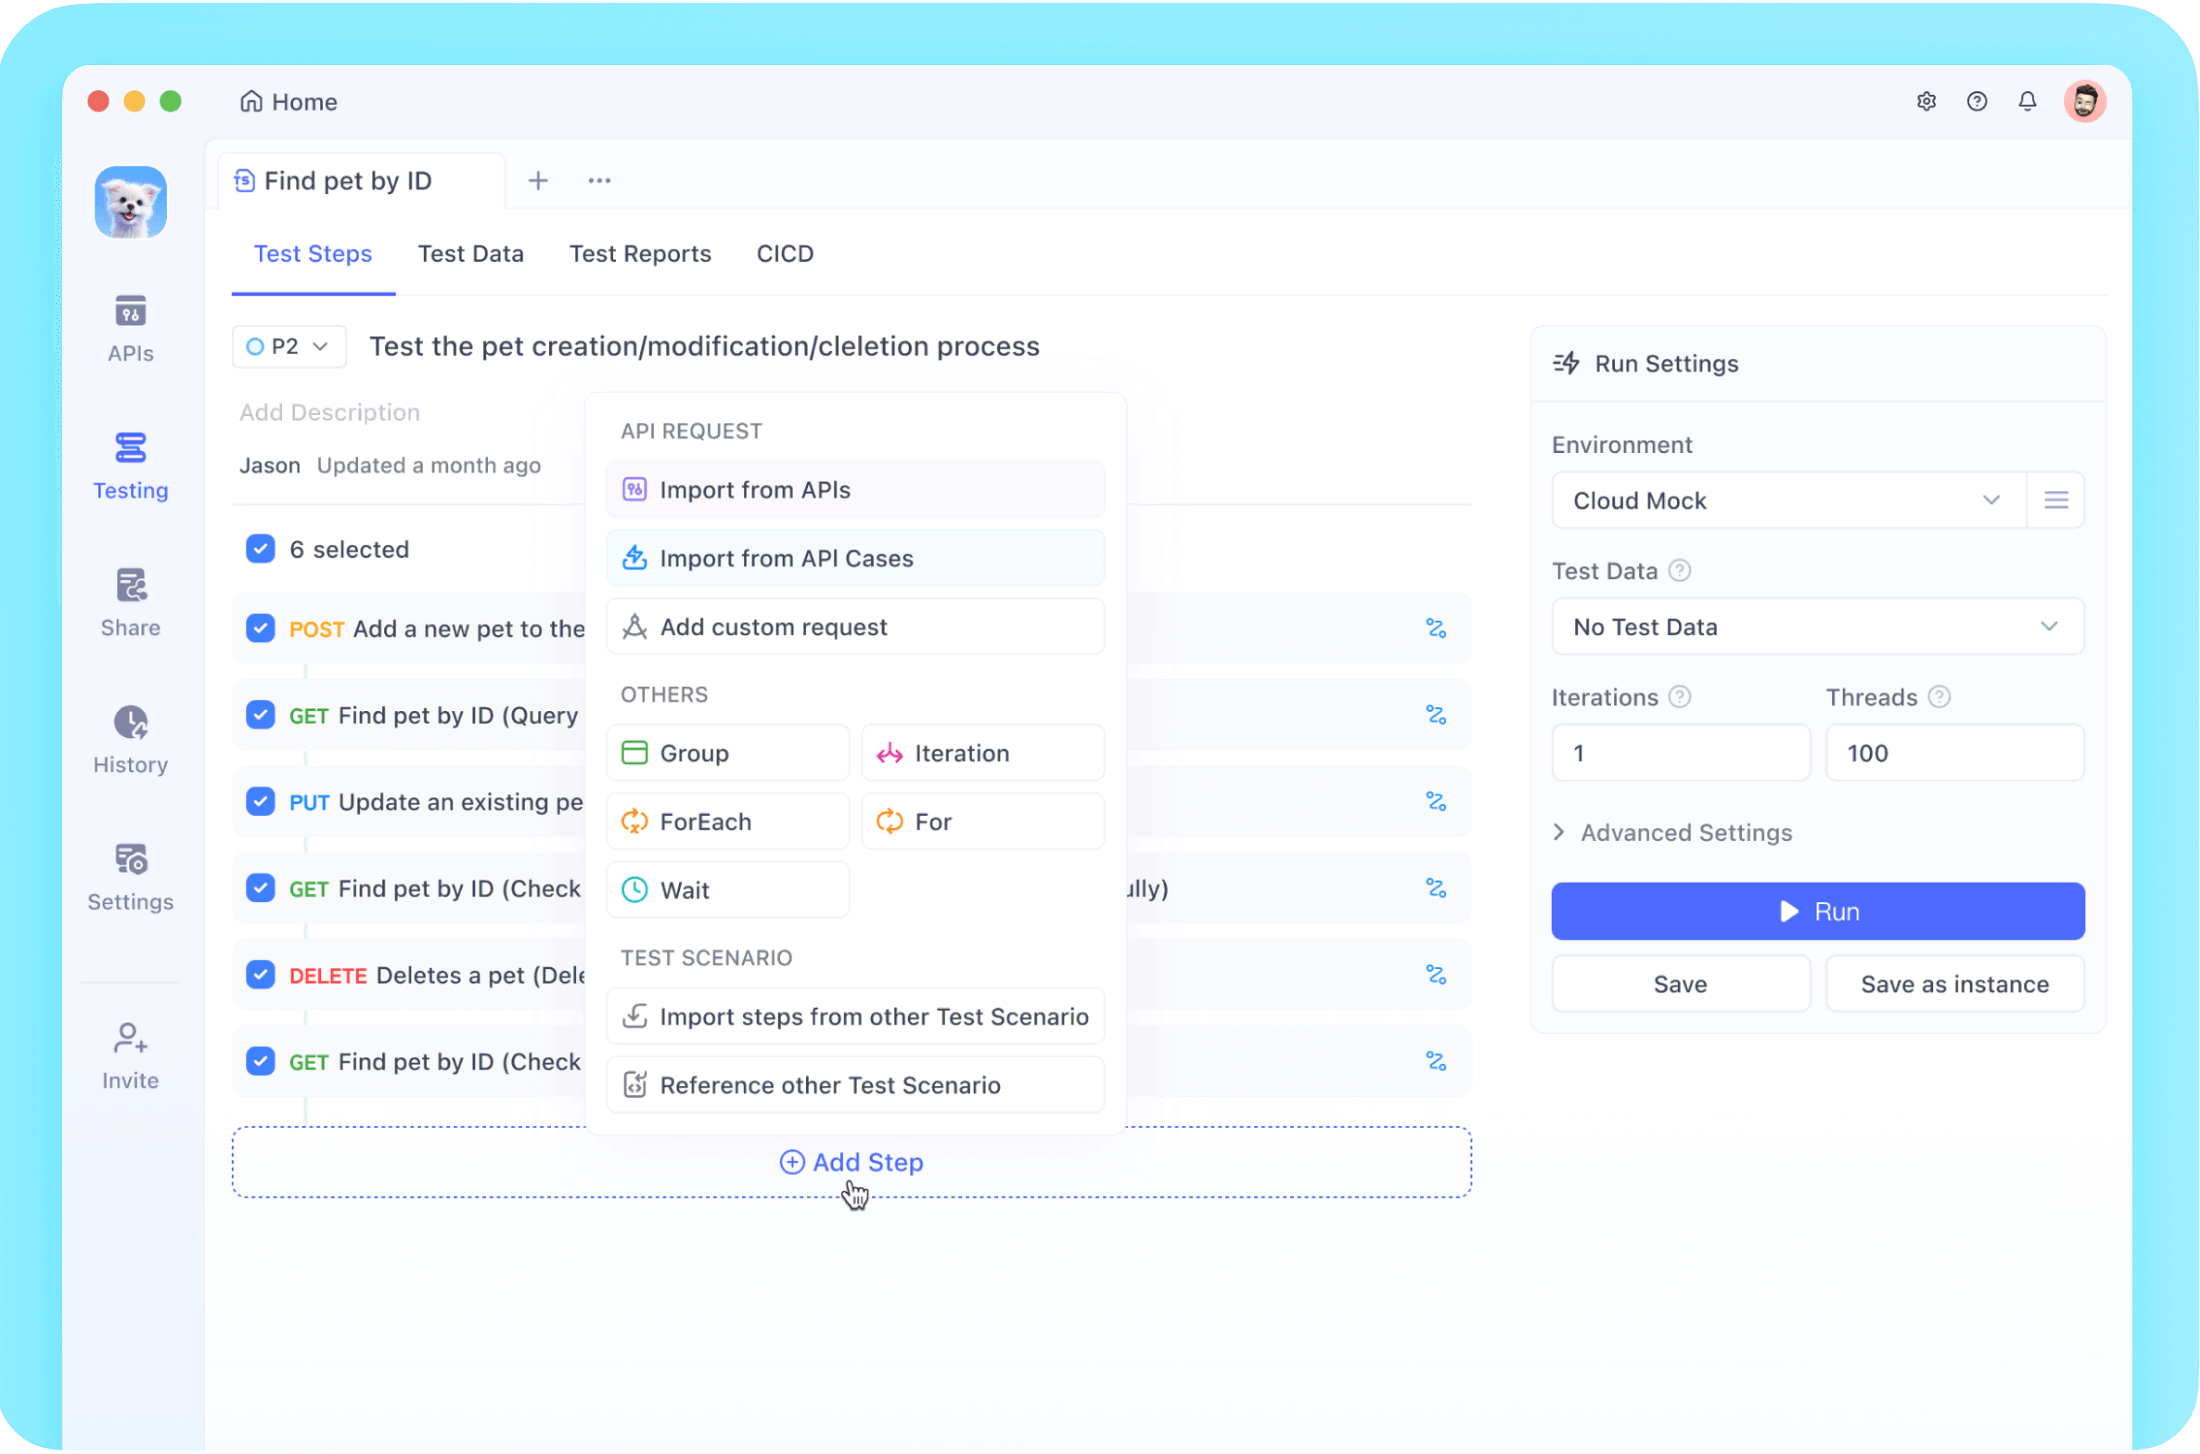The image size is (2200, 1454).
Task: Open environment management list icon
Action: pyautogui.click(x=2055, y=500)
